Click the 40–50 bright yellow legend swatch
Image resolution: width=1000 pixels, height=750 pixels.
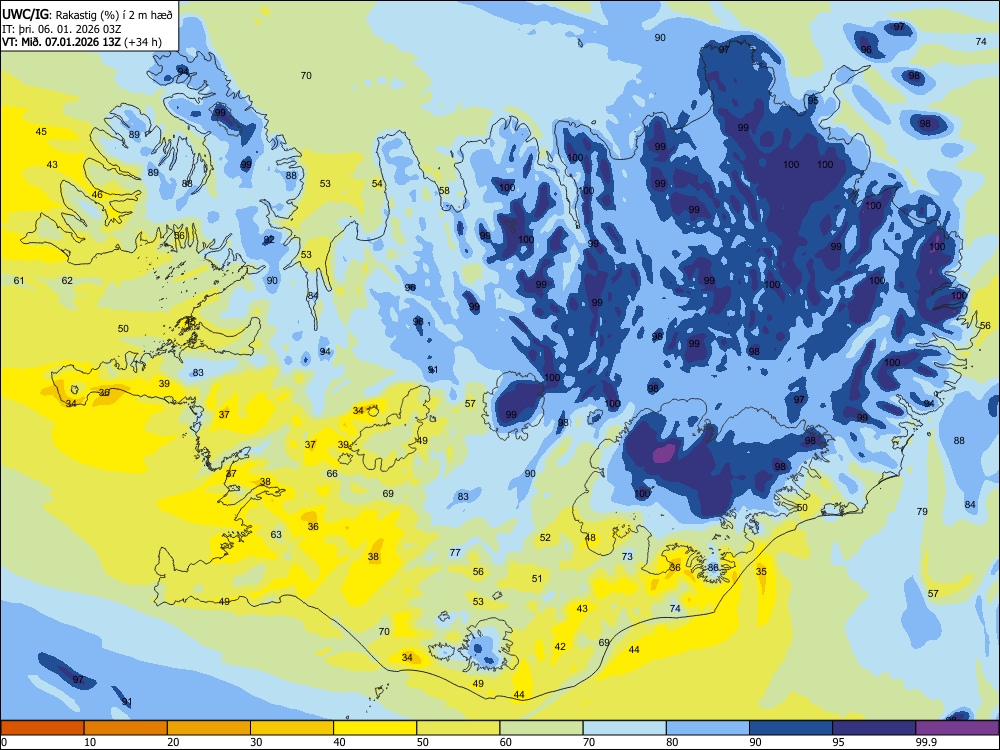click(375, 728)
